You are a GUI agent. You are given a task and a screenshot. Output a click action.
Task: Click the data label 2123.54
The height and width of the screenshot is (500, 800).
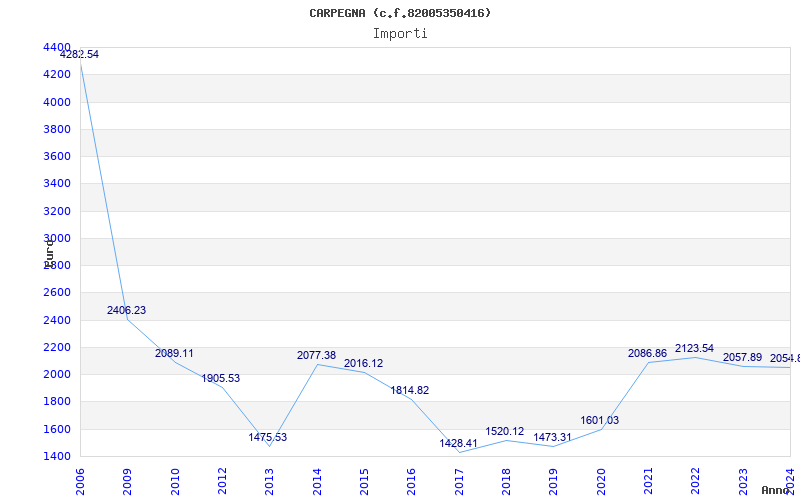[694, 348]
